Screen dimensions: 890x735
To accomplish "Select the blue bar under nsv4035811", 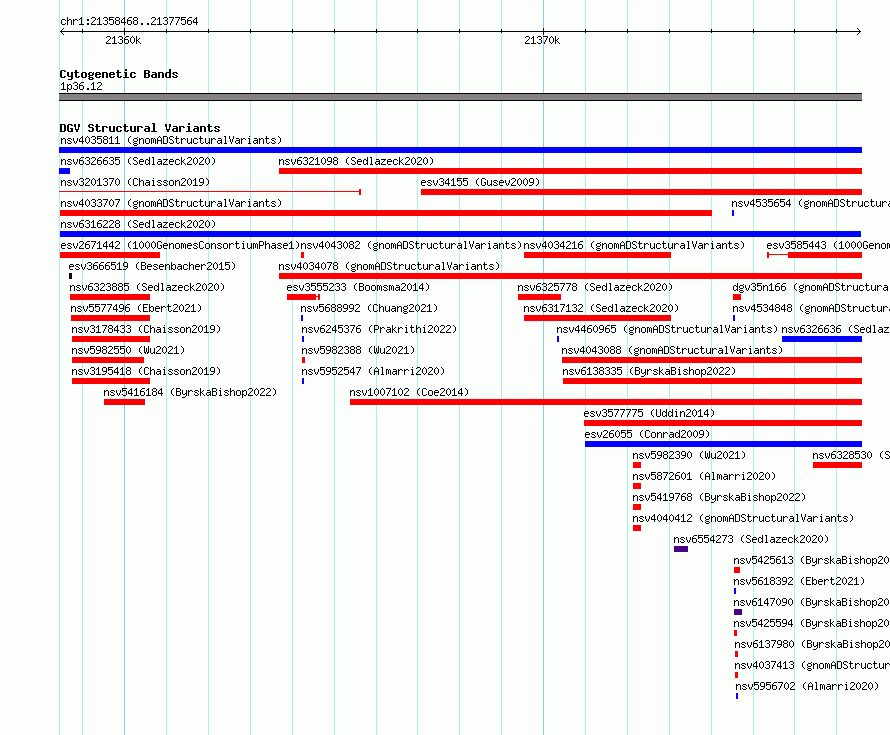I will point(460,150).
